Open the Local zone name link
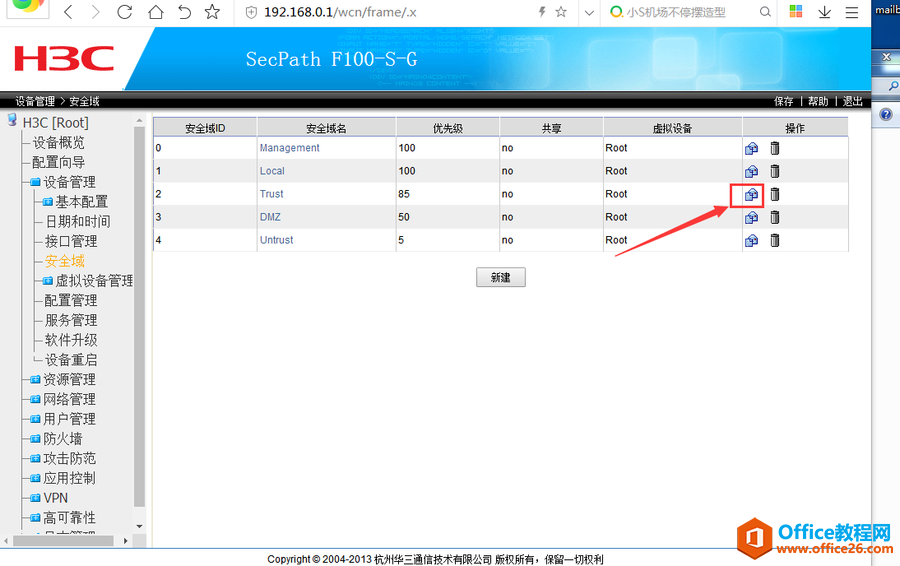Viewport: 900px width, 566px height. click(272, 171)
